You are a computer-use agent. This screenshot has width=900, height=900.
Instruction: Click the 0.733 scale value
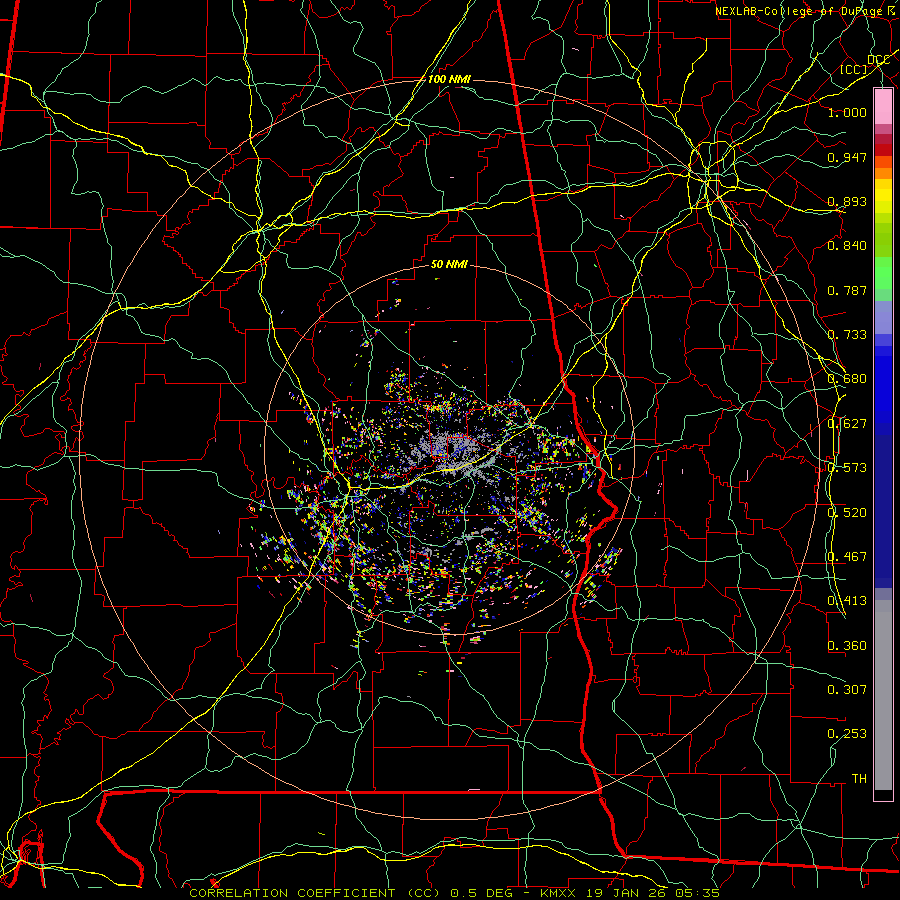click(847, 335)
